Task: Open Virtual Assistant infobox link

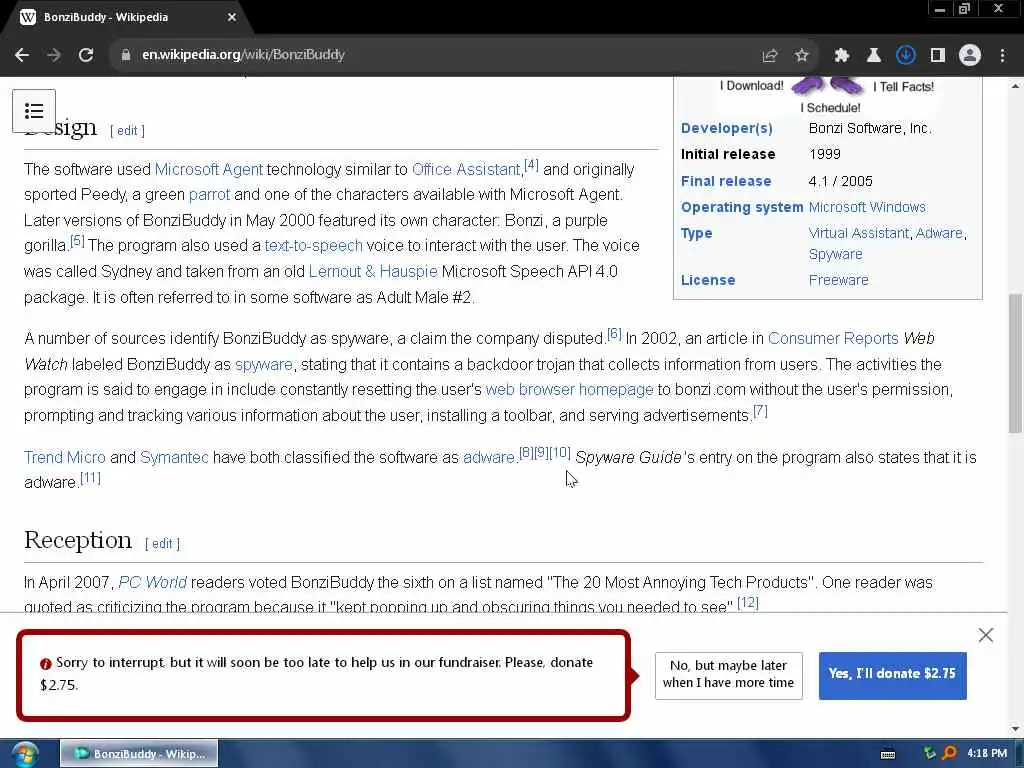Action: (859, 233)
